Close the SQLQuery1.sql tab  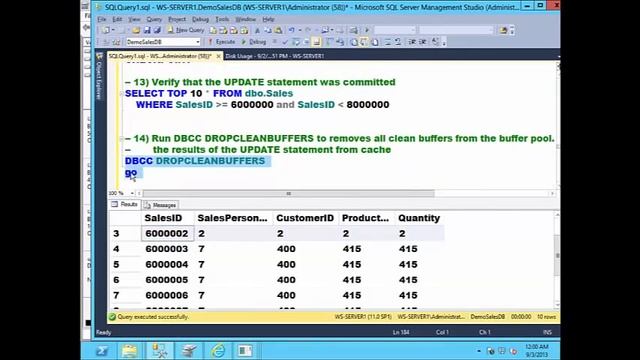pyautogui.click(x=218, y=56)
